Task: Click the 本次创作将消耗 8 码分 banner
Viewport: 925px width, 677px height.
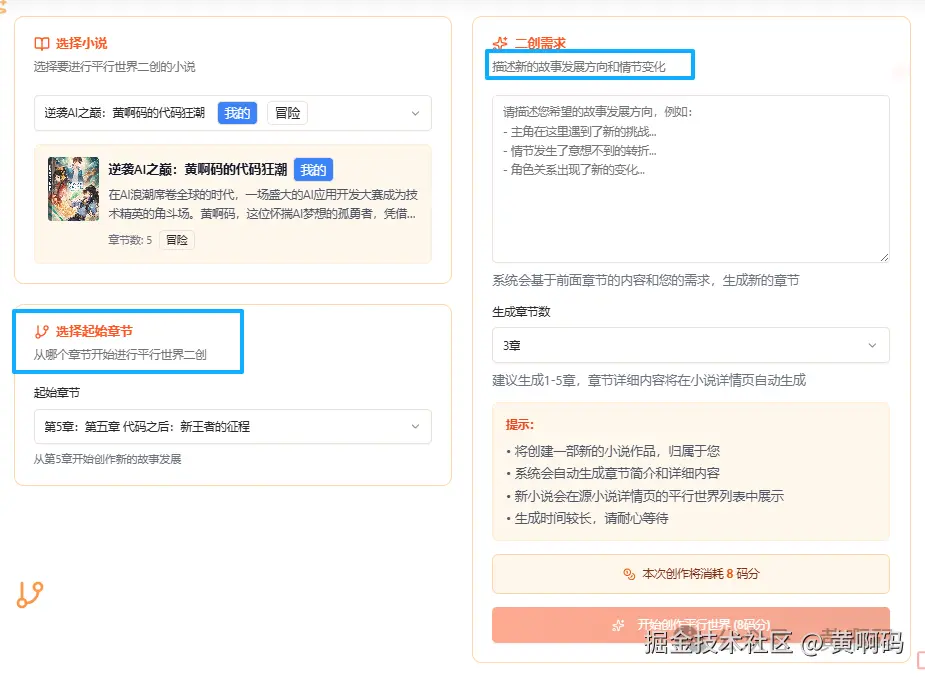Action: coord(690,573)
